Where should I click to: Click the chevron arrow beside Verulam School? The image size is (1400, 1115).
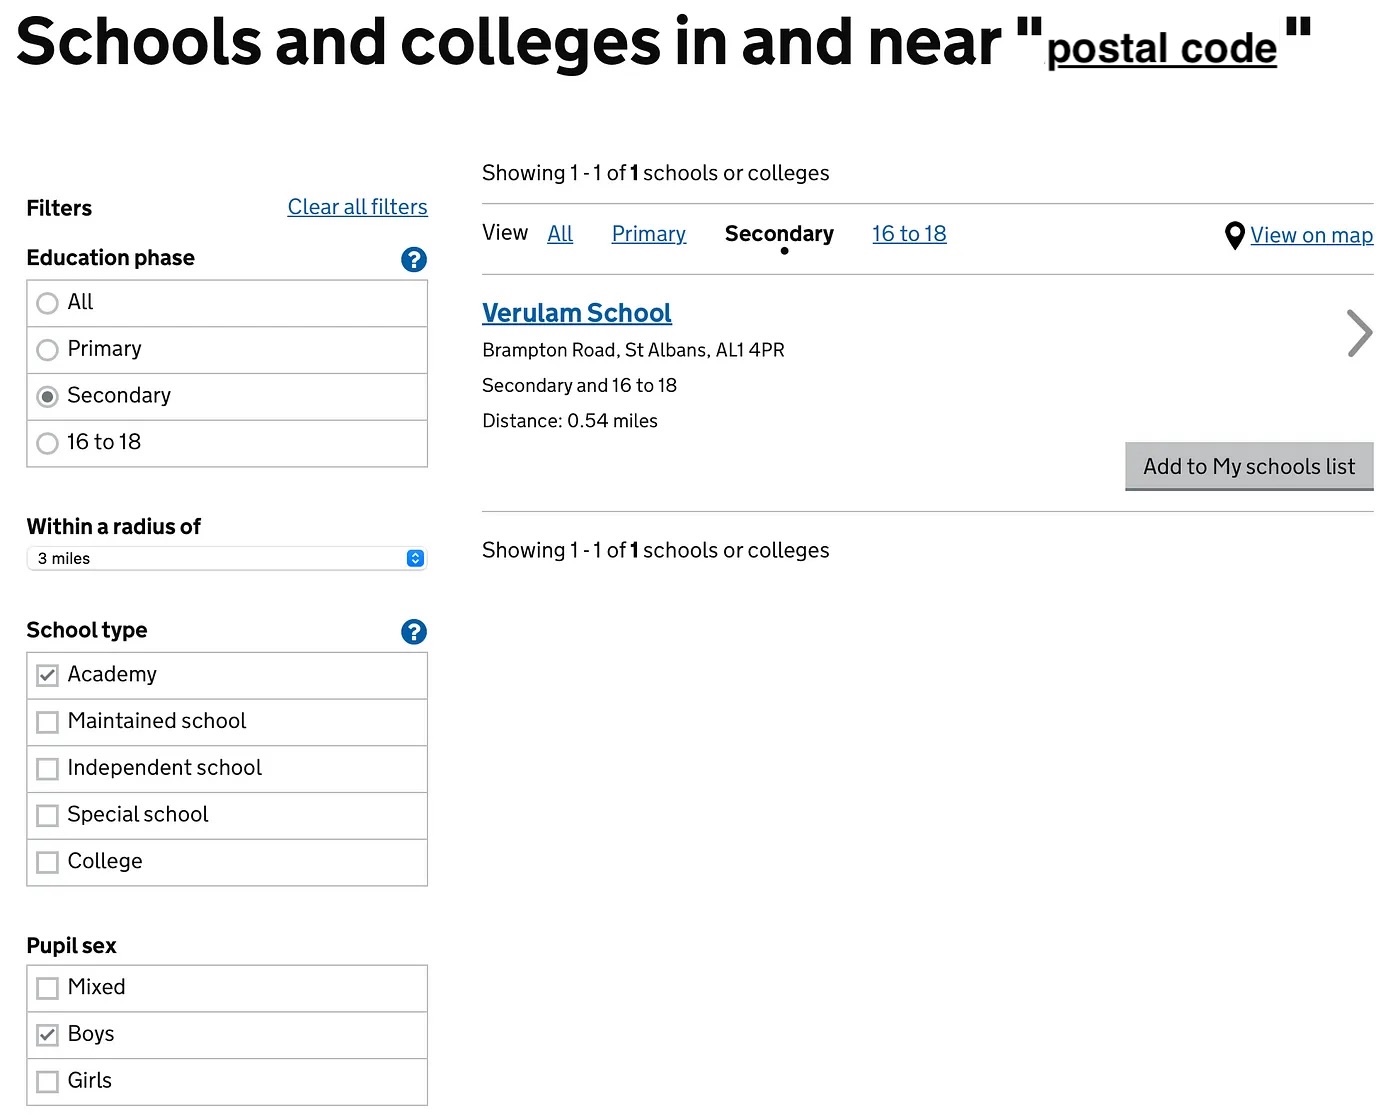tap(1358, 334)
